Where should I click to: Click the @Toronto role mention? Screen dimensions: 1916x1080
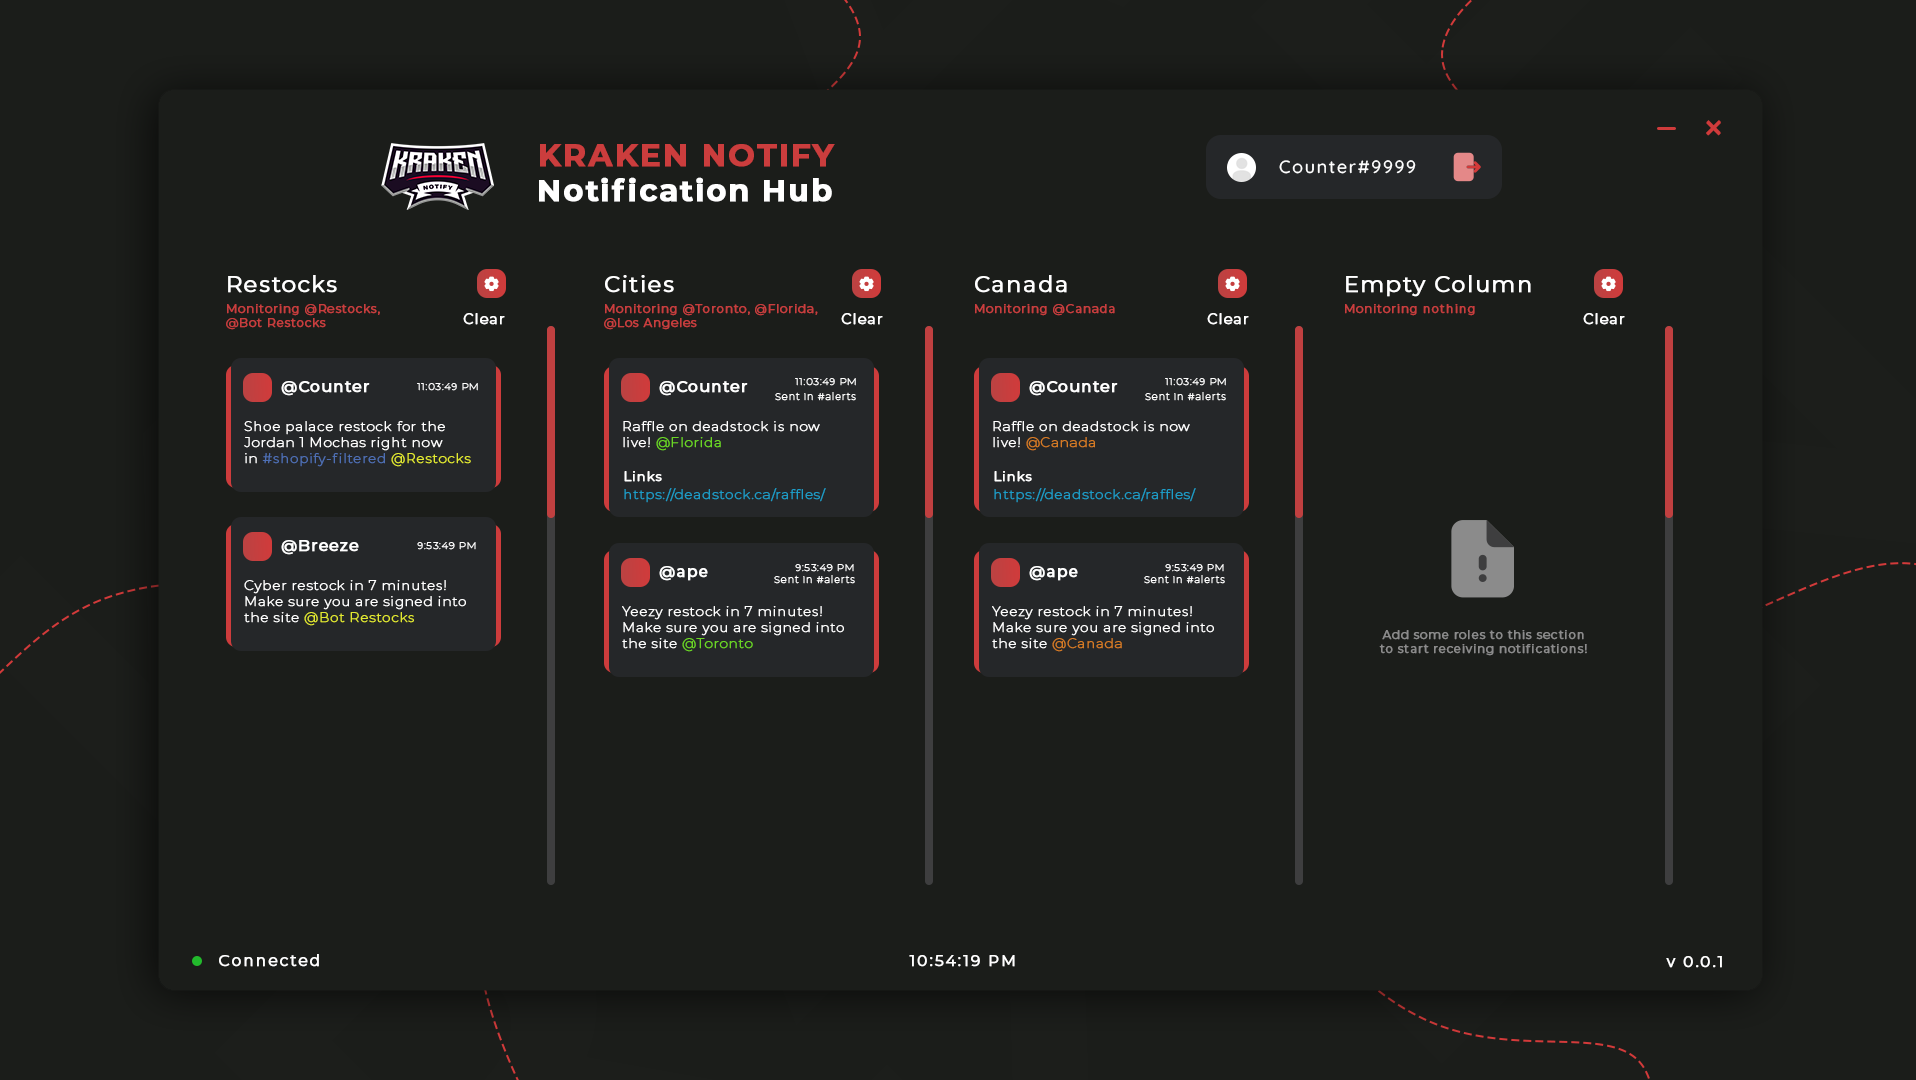tap(718, 644)
